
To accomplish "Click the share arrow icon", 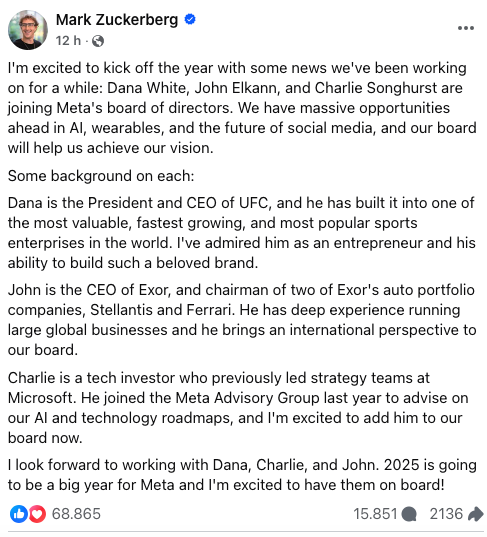I will [475, 514].
